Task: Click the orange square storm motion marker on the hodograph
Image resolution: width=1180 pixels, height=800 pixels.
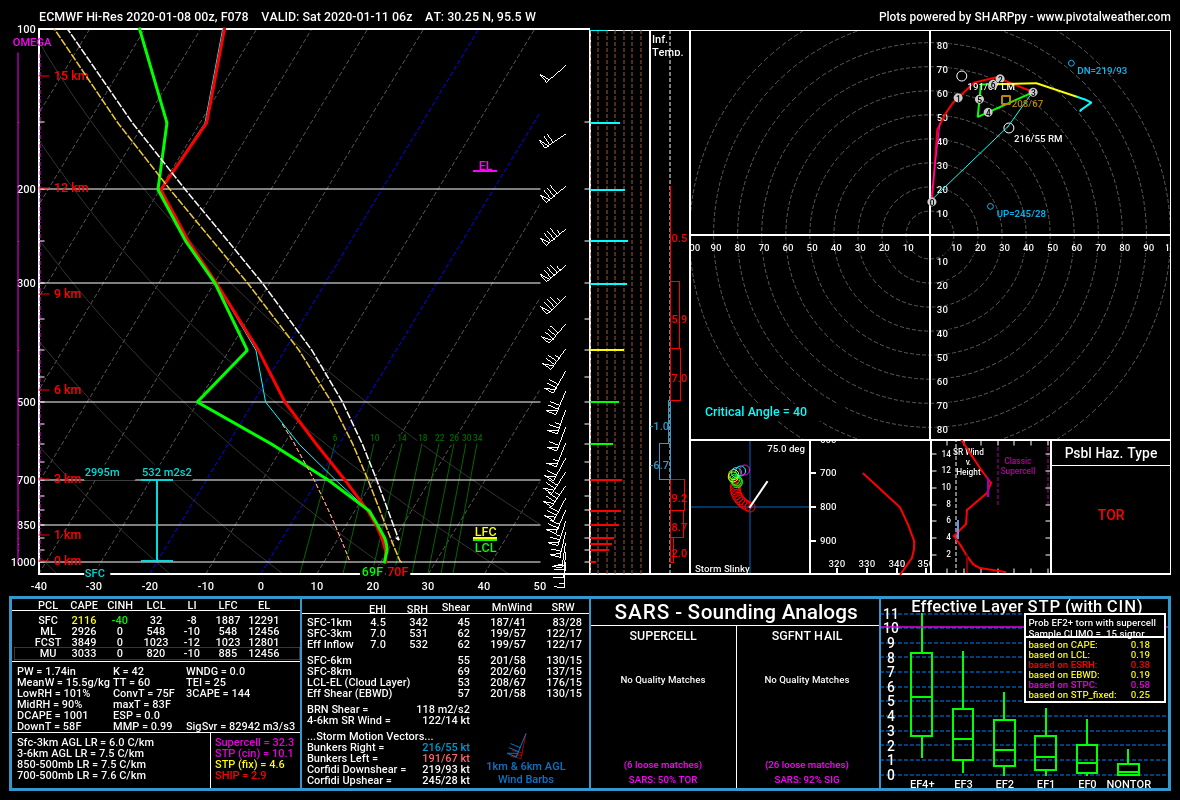Action: click(1006, 100)
